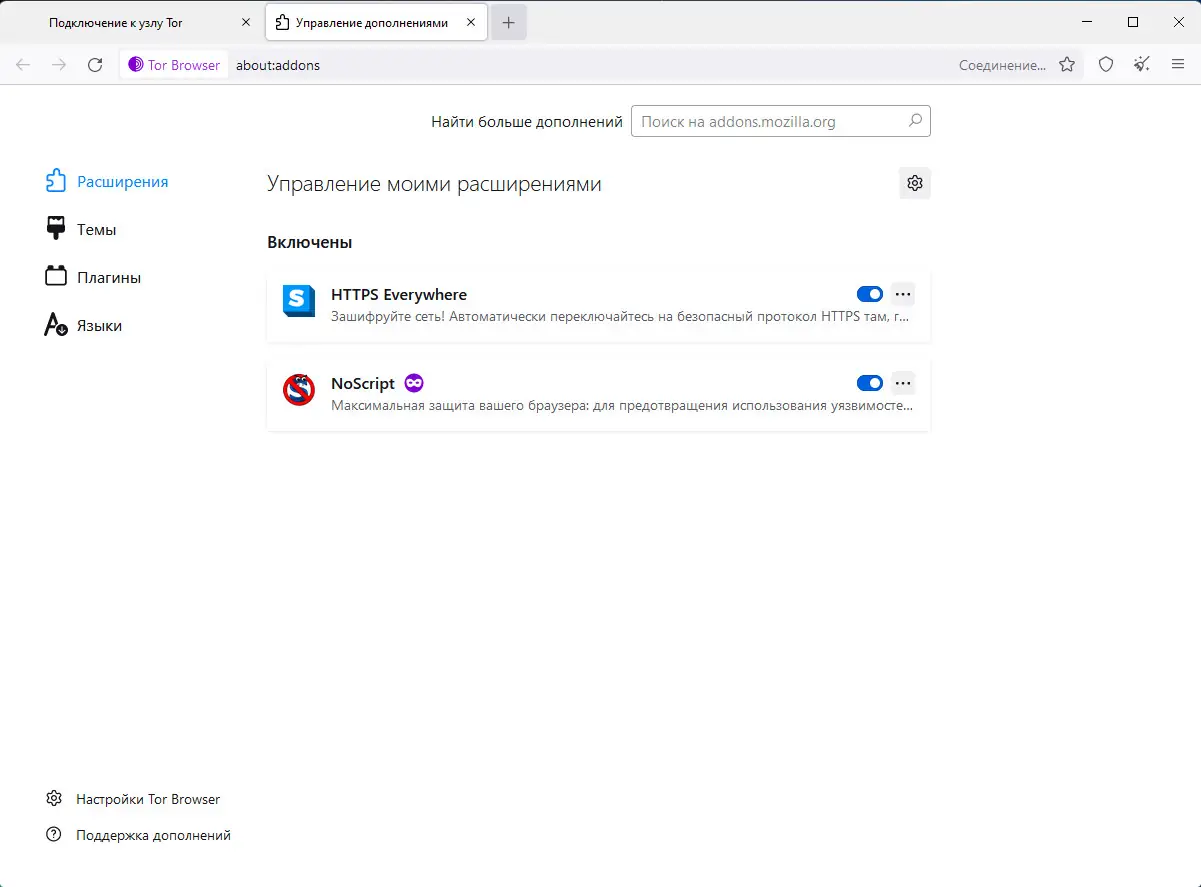Close the Подключение к узлу Tor tab

pyautogui.click(x=246, y=23)
